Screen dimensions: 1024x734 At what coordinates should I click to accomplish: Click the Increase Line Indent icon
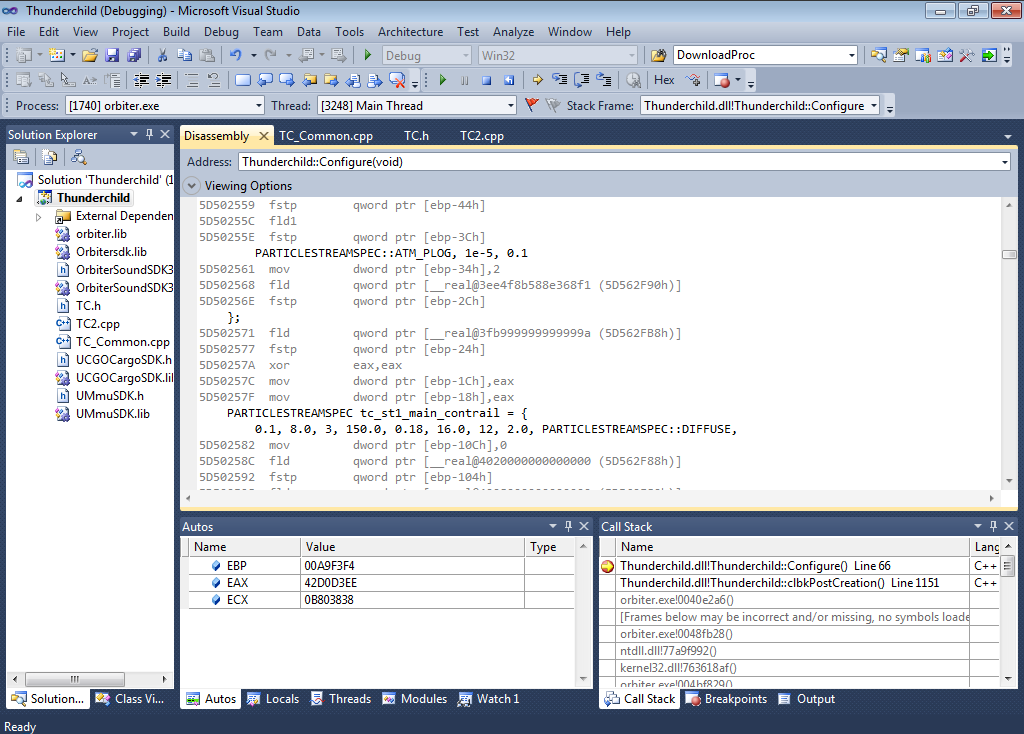pyautogui.click(x=163, y=80)
